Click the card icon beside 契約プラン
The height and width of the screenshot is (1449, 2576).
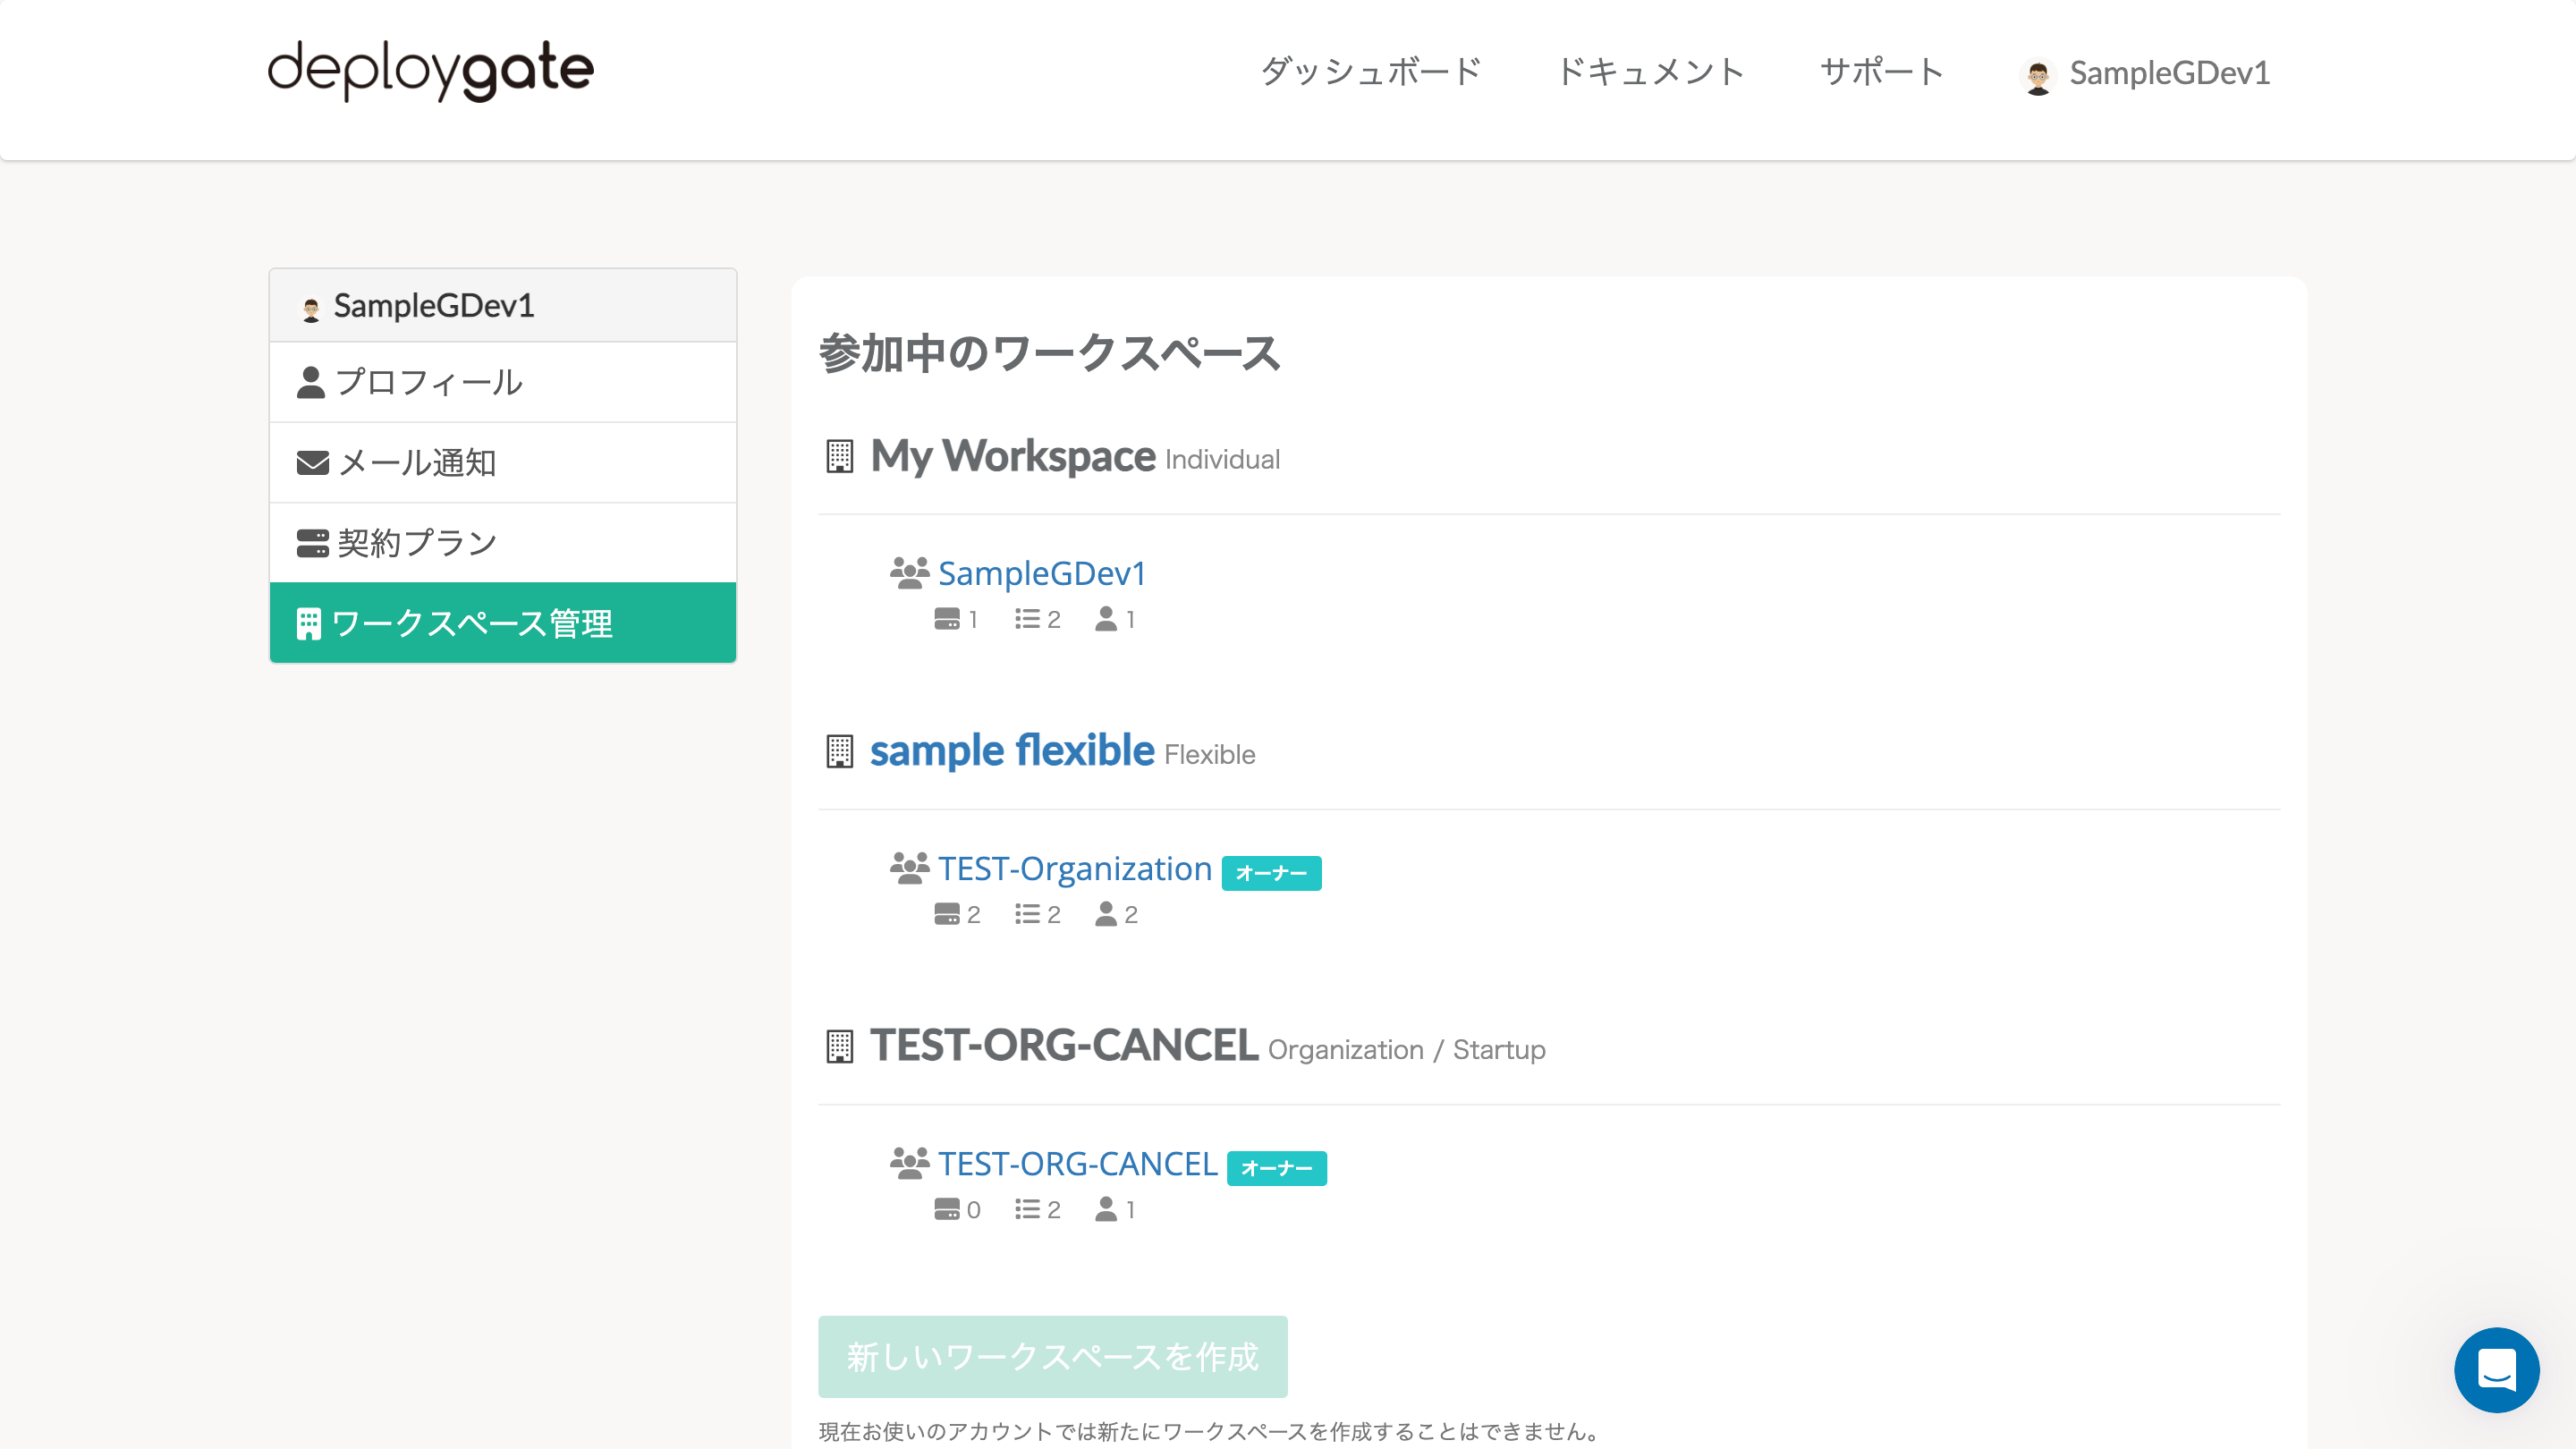(x=311, y=541)
